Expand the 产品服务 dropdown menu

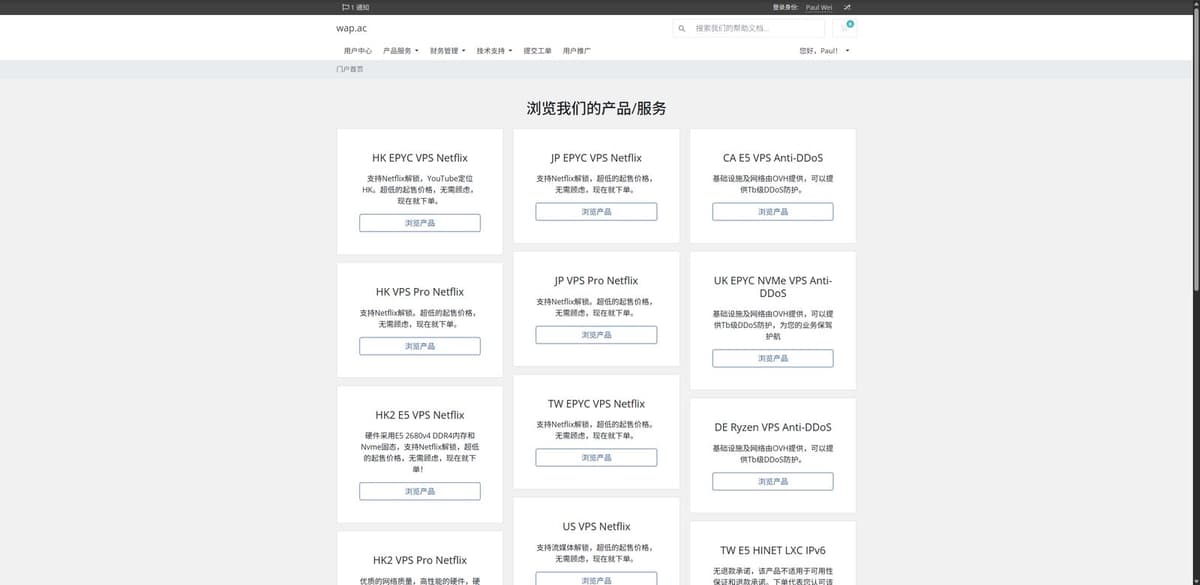click(401, 50)
